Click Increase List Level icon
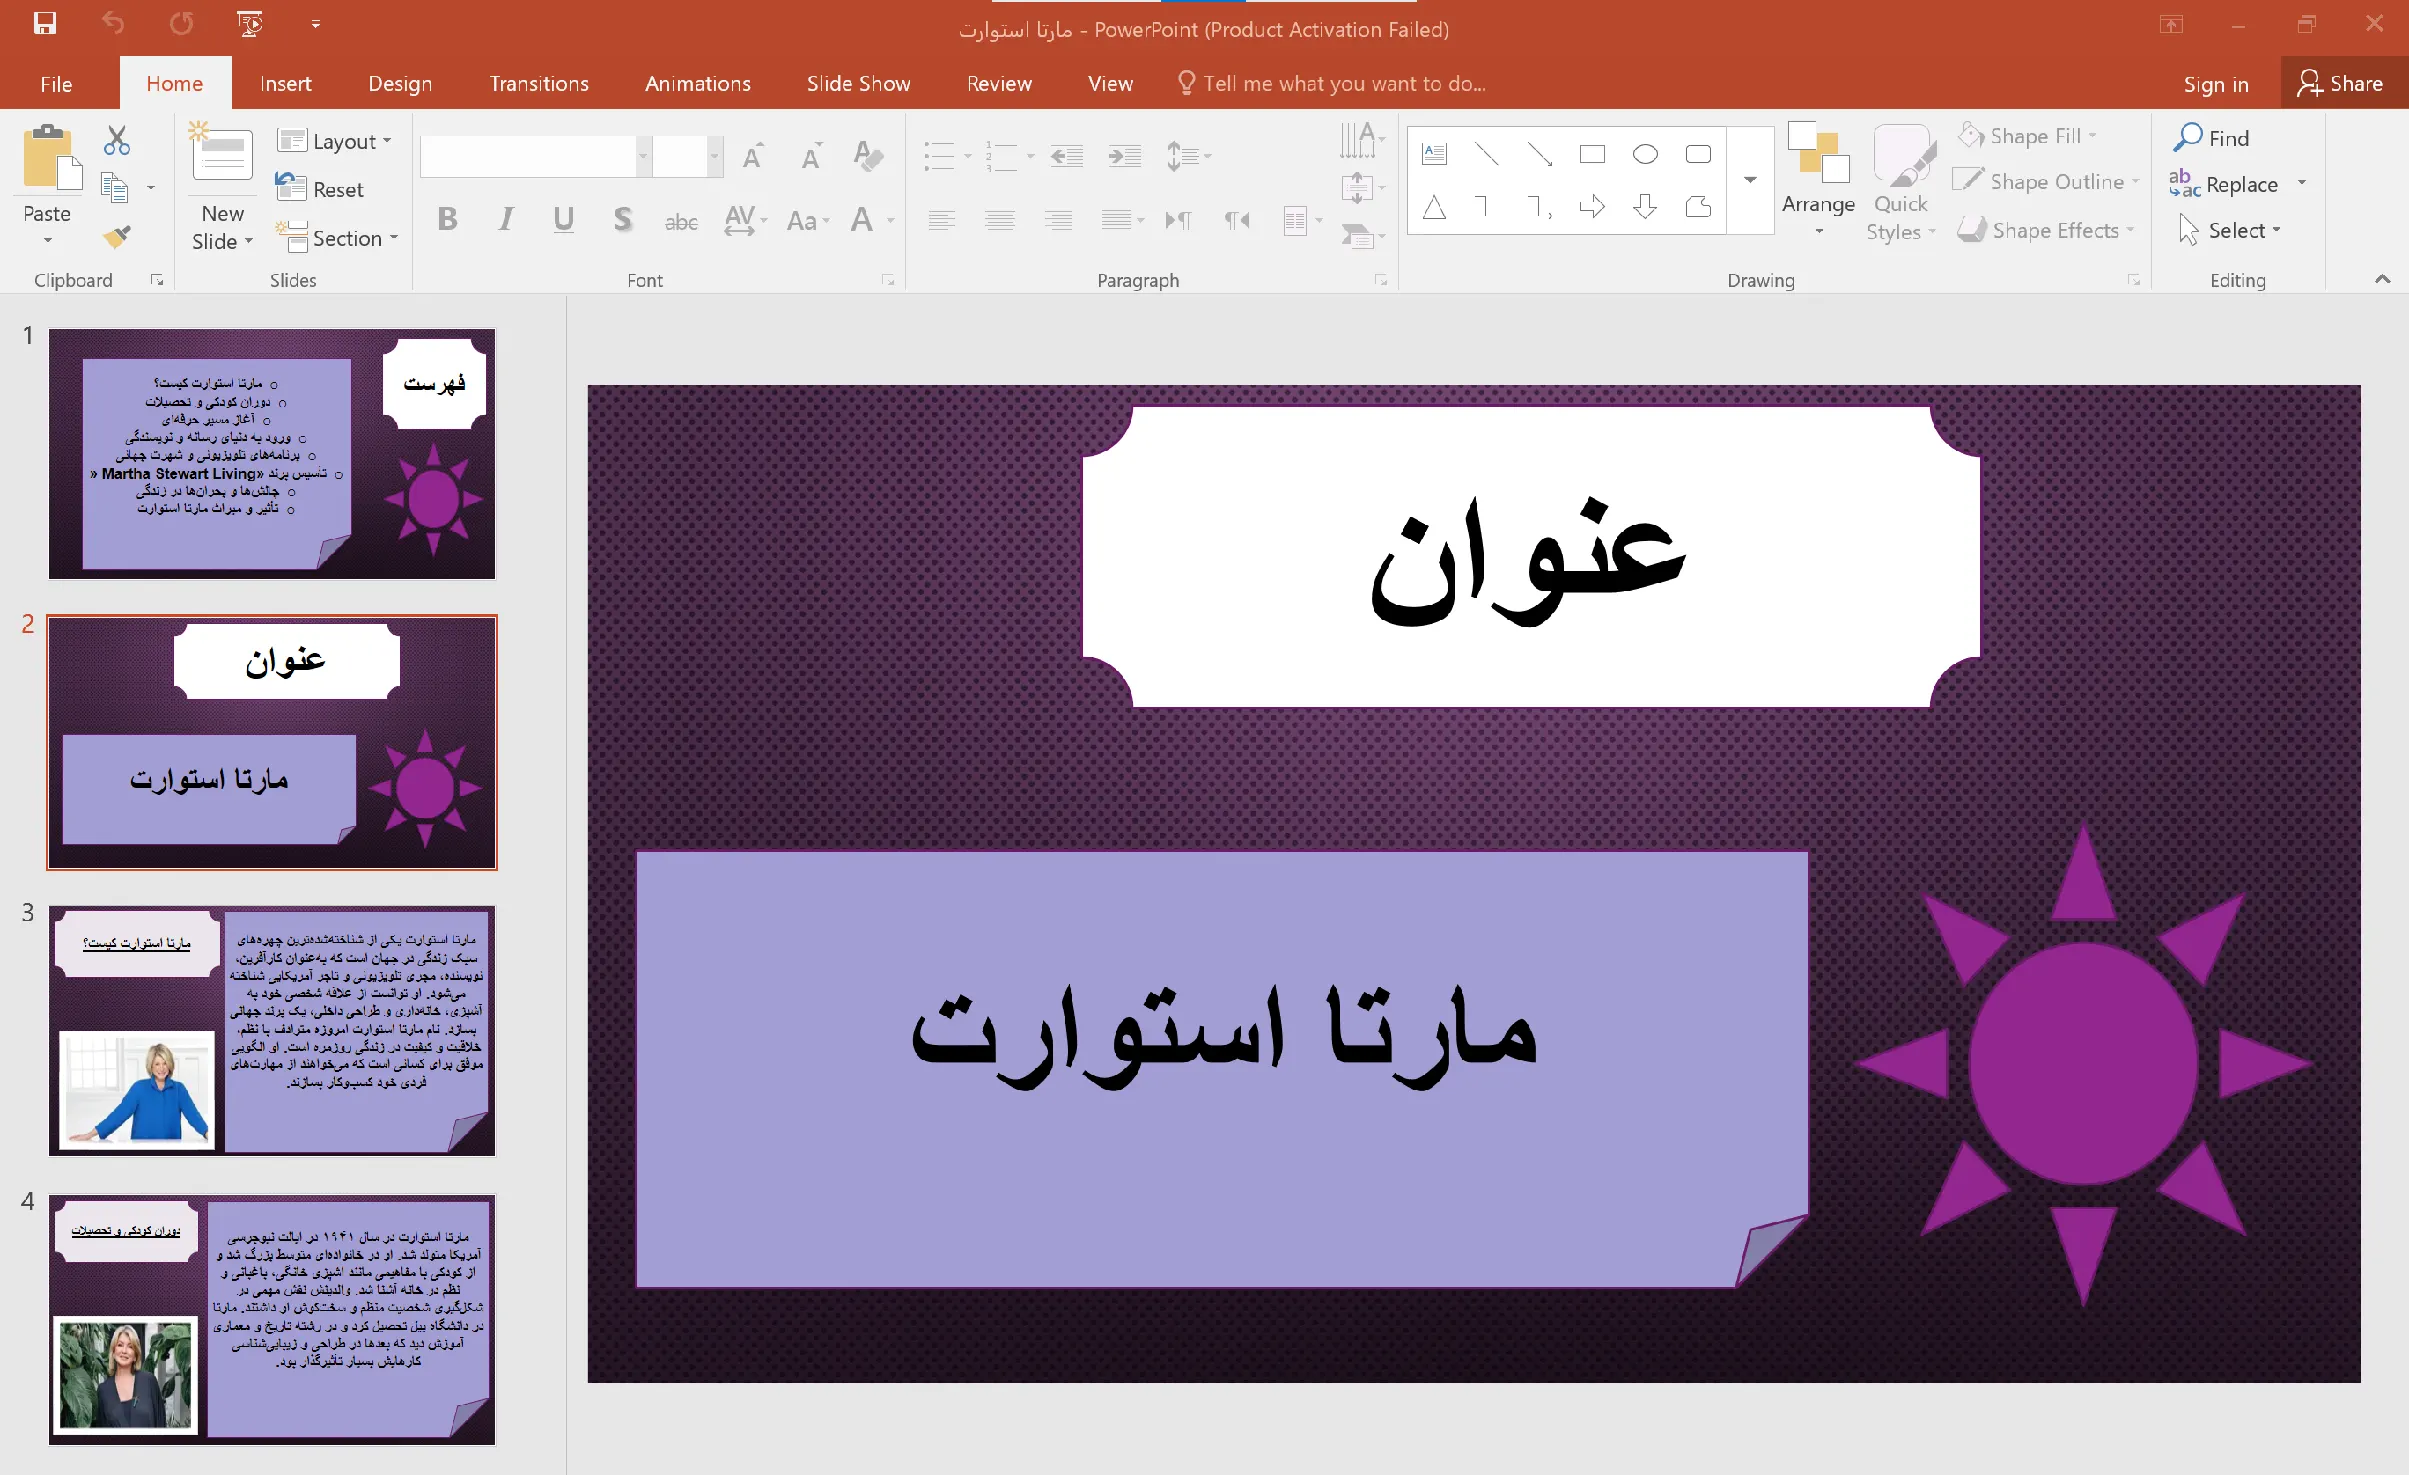 1125,156
